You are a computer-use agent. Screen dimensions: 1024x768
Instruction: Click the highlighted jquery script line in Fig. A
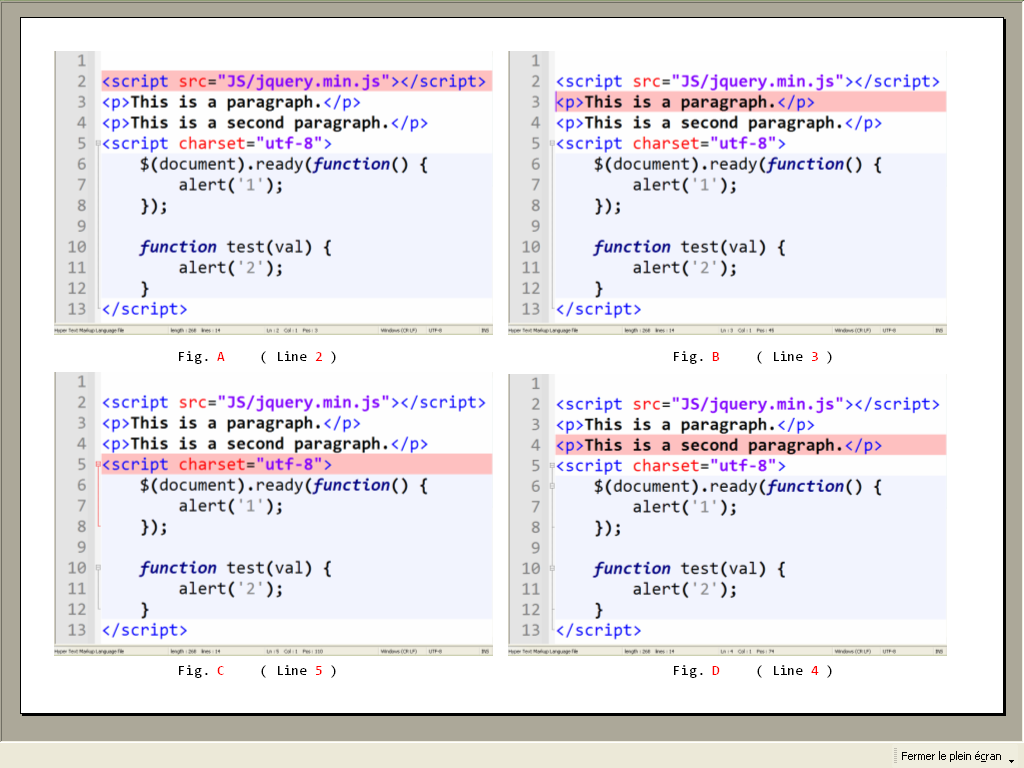pyautogui.click(x=296, y=81)
